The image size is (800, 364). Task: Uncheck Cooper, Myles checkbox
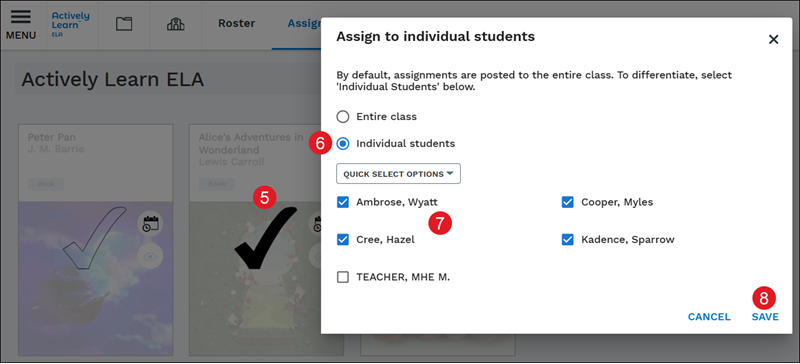568,202
